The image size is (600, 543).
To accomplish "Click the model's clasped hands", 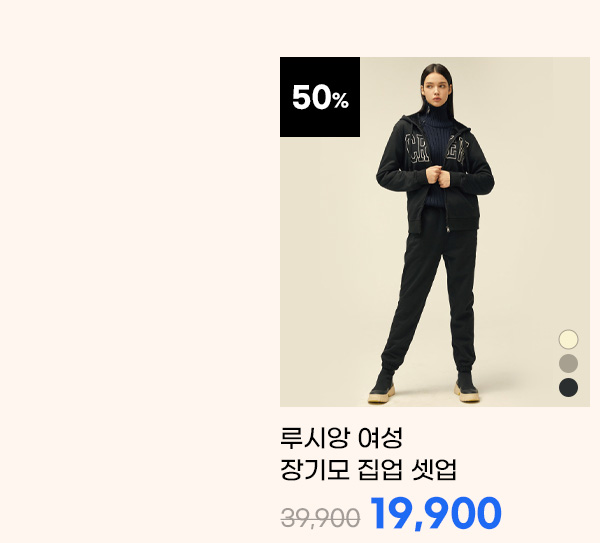I will [439, 177].
